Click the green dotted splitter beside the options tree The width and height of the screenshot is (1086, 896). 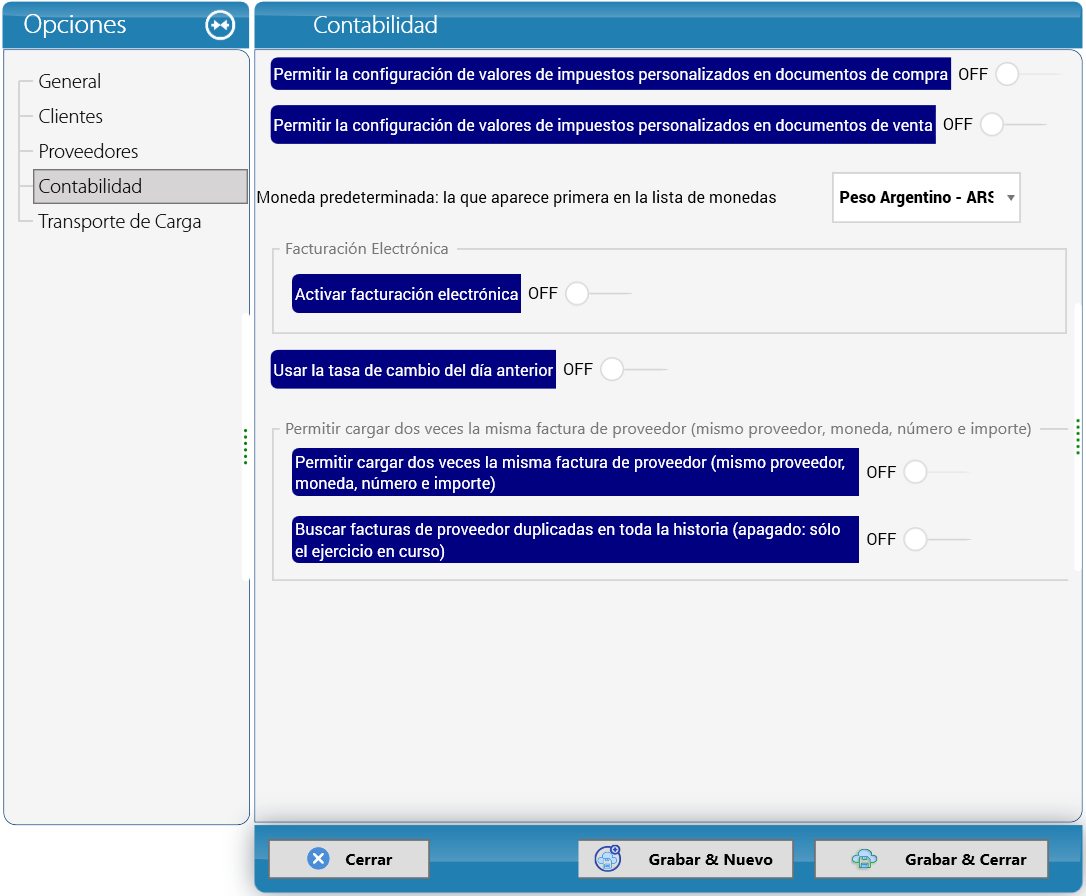[x=245, y=447]
